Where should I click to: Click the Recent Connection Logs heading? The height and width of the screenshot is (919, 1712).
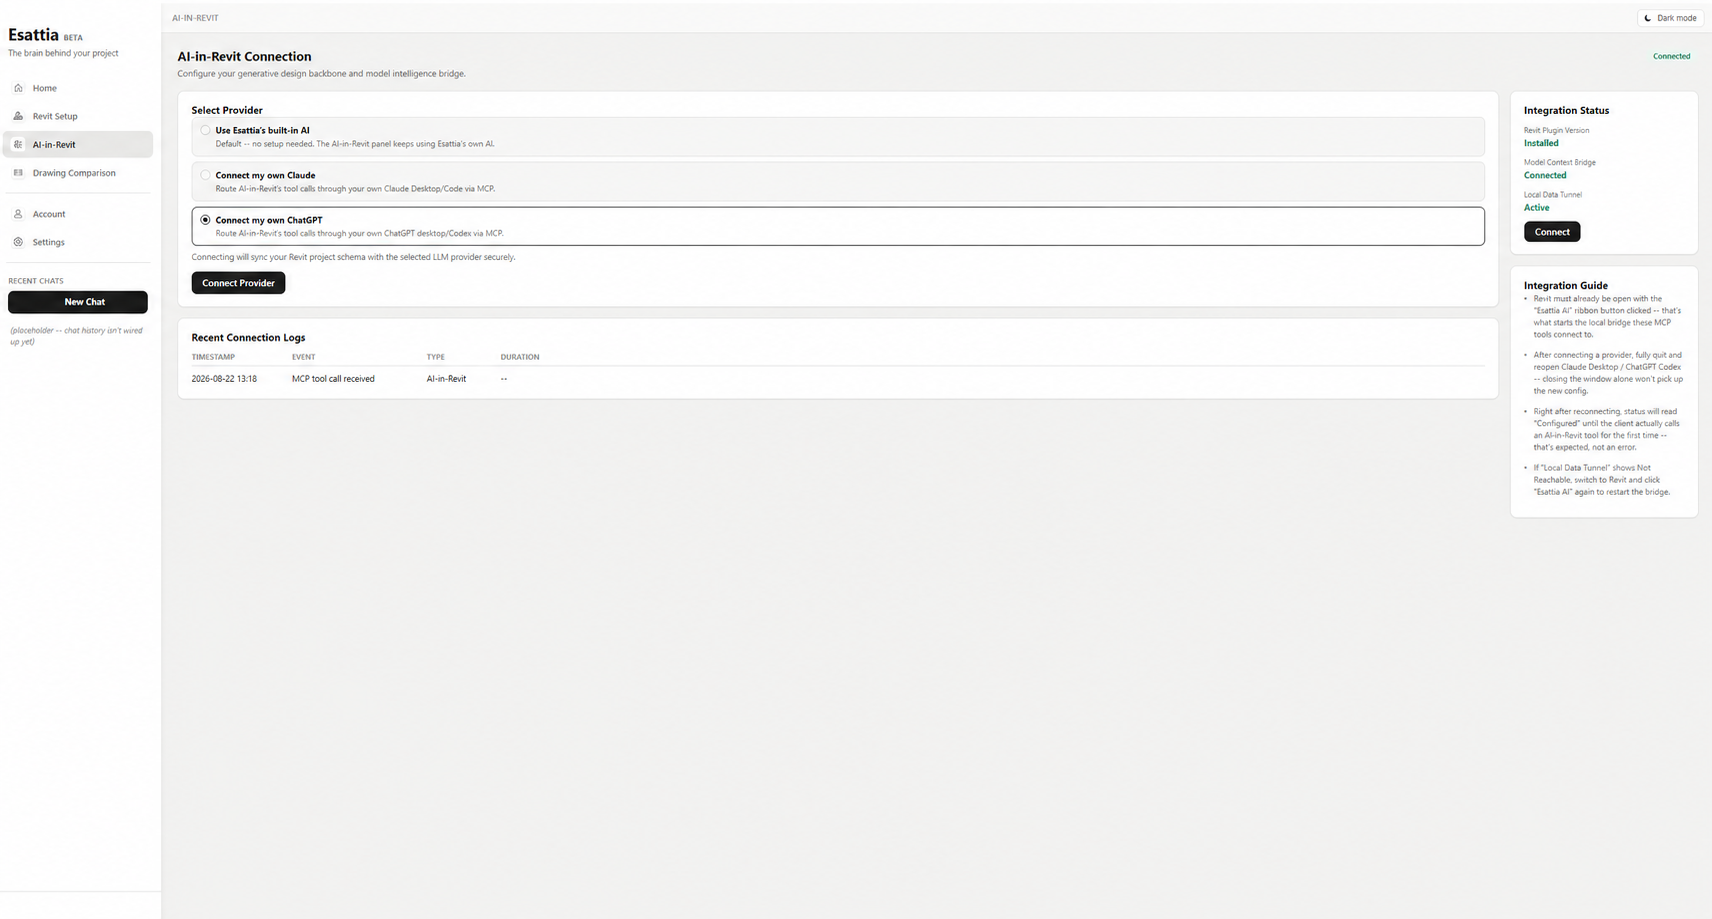click(248, 338)
